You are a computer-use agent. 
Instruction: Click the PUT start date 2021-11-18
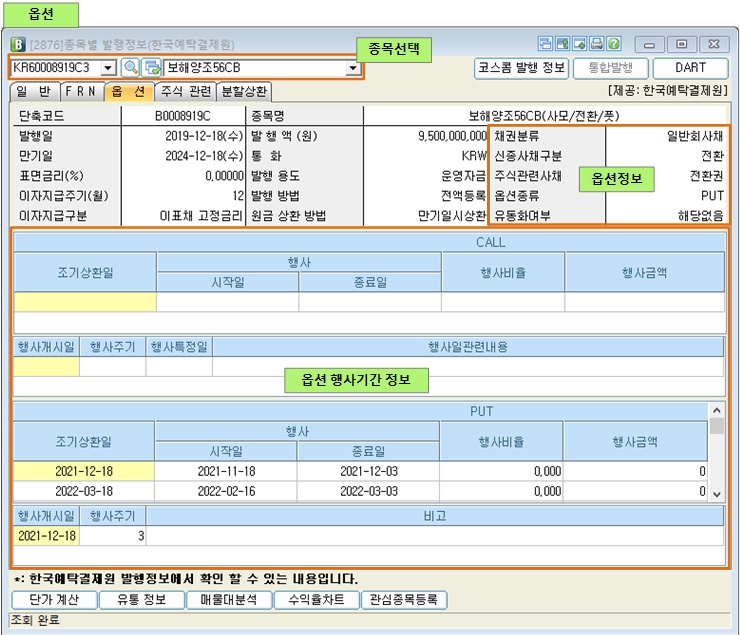pyautogui.click(x=226, y=471)
